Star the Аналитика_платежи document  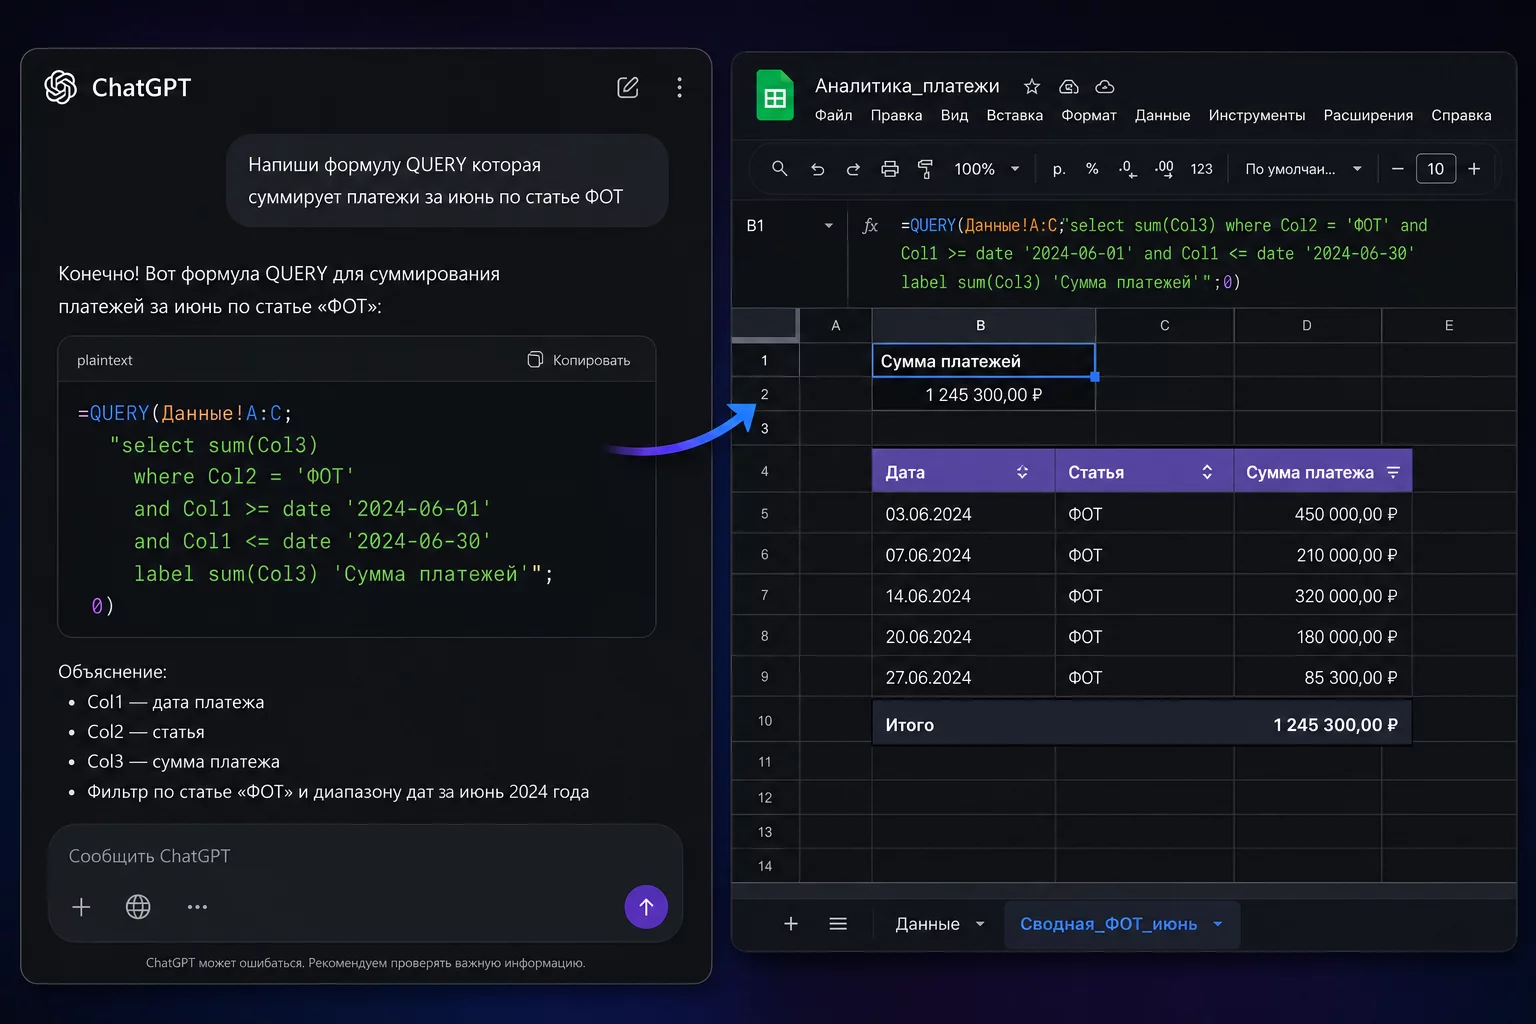pyautogui.click(x=1032, y=87)
